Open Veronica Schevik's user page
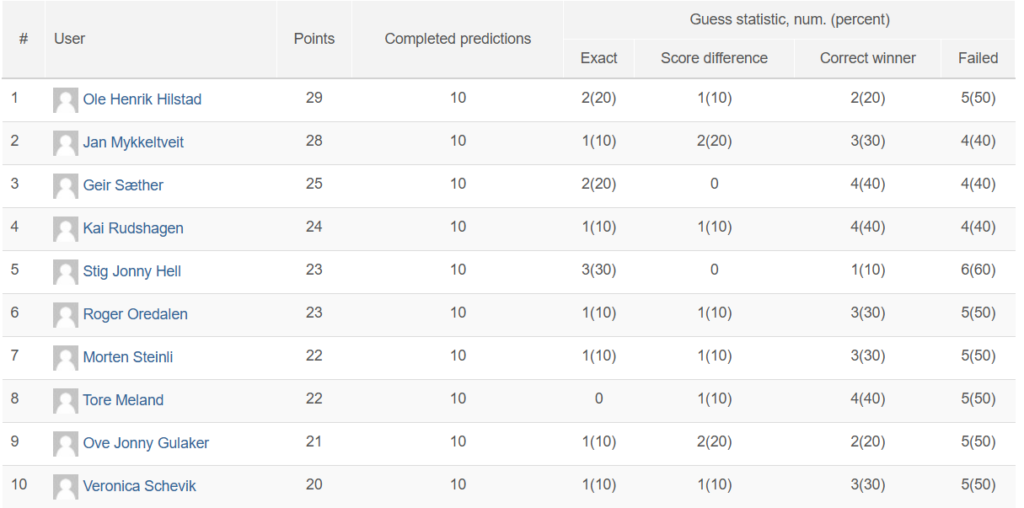 click(x=139, y=486)
